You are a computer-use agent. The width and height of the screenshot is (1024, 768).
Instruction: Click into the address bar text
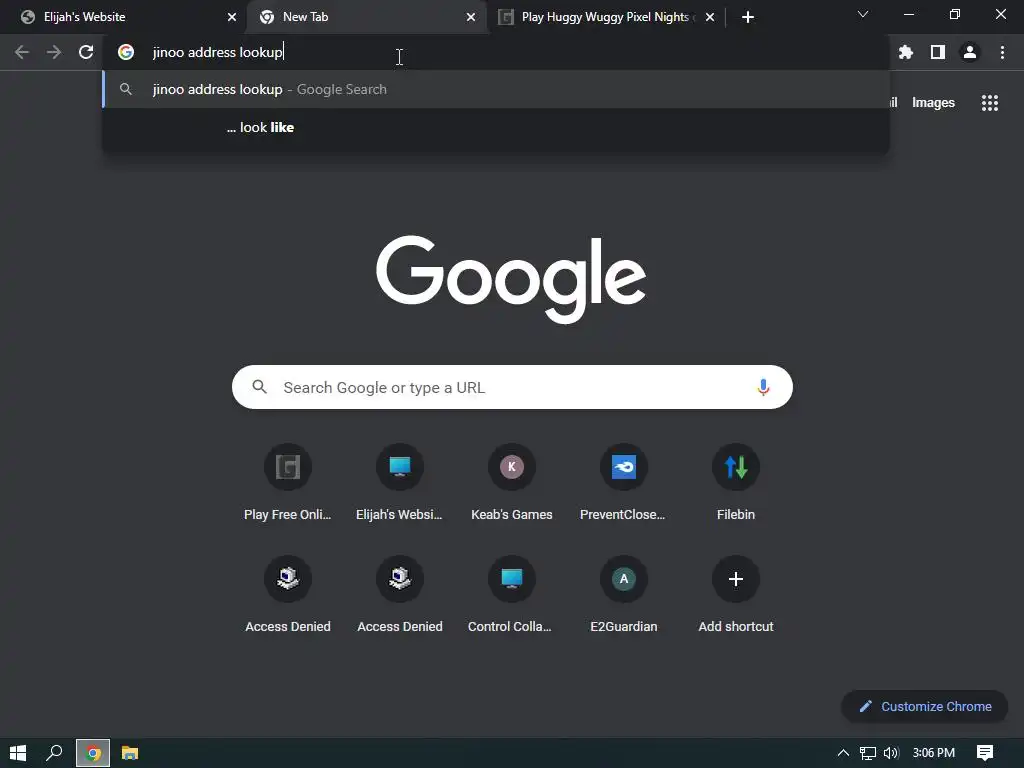coord(217,52)
